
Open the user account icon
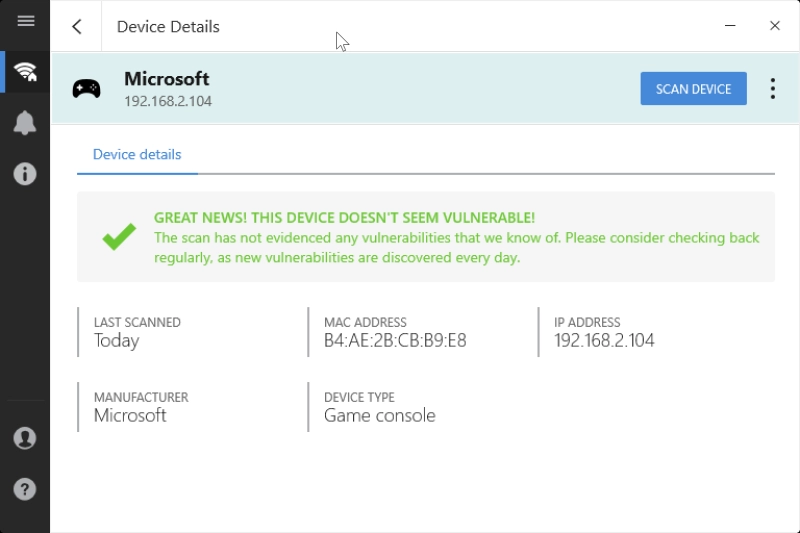click(25, 438)
